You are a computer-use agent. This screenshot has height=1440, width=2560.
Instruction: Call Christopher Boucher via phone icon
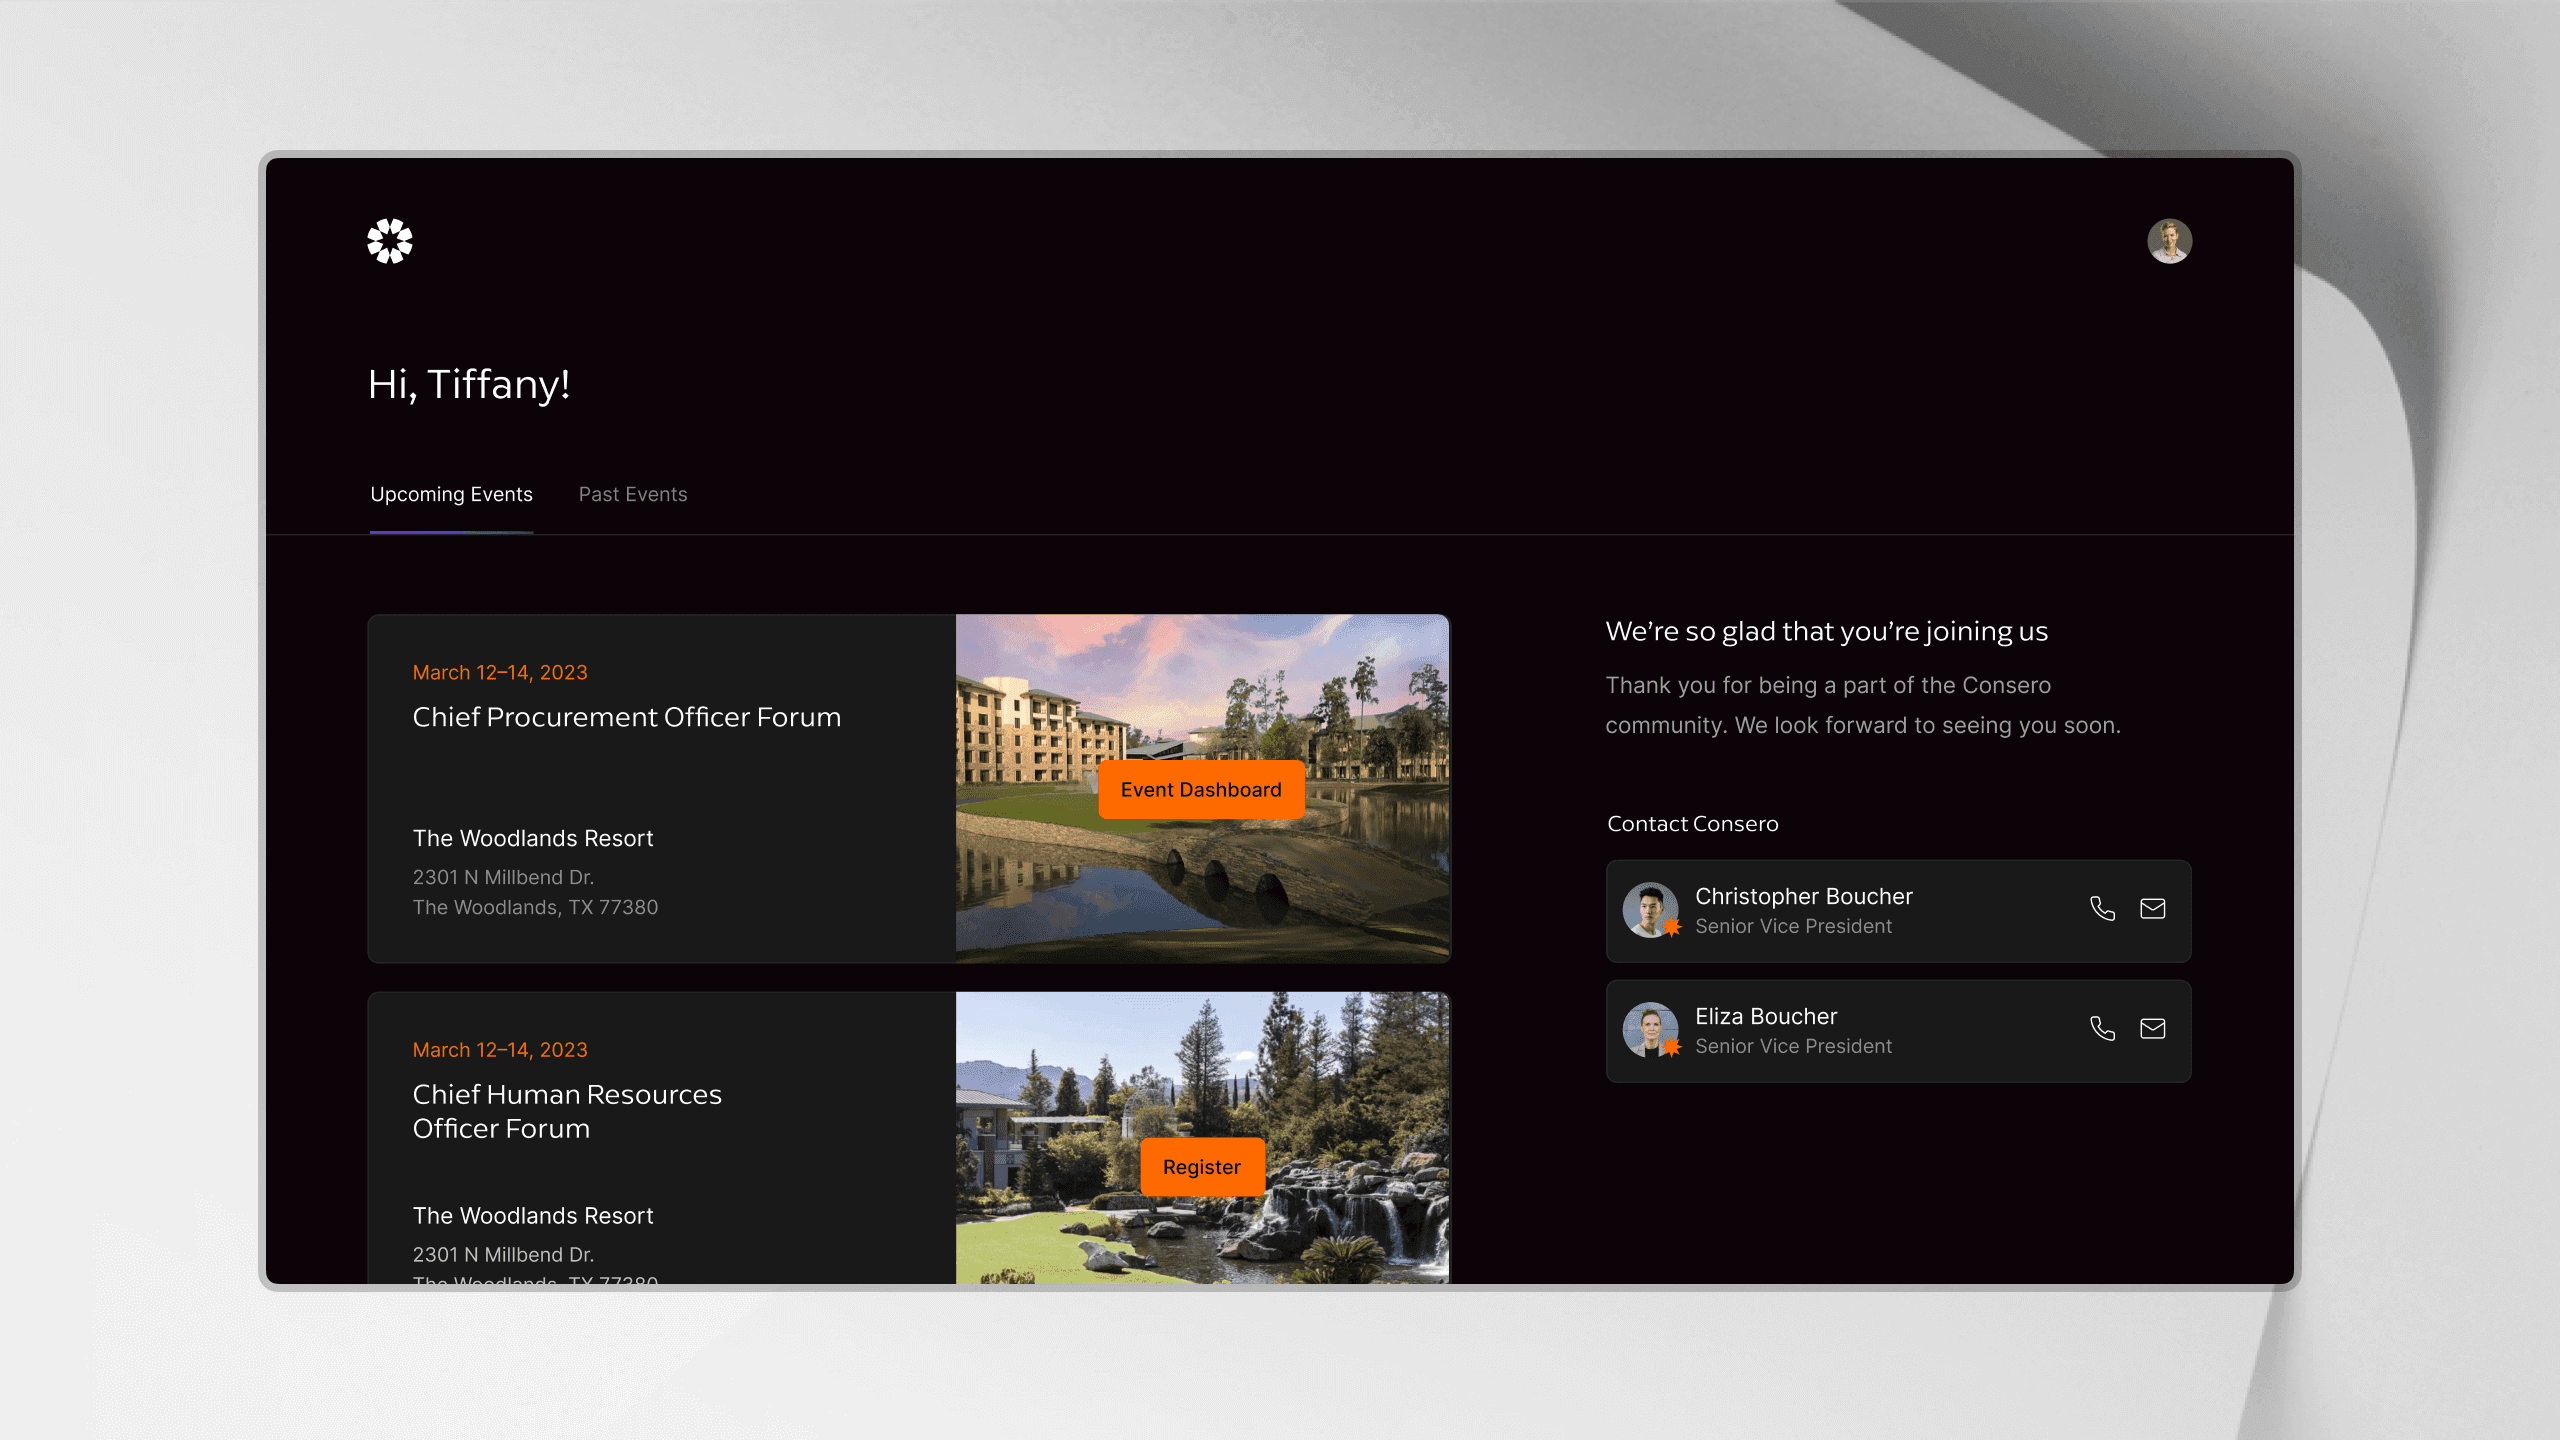[x=2102, y=908]
